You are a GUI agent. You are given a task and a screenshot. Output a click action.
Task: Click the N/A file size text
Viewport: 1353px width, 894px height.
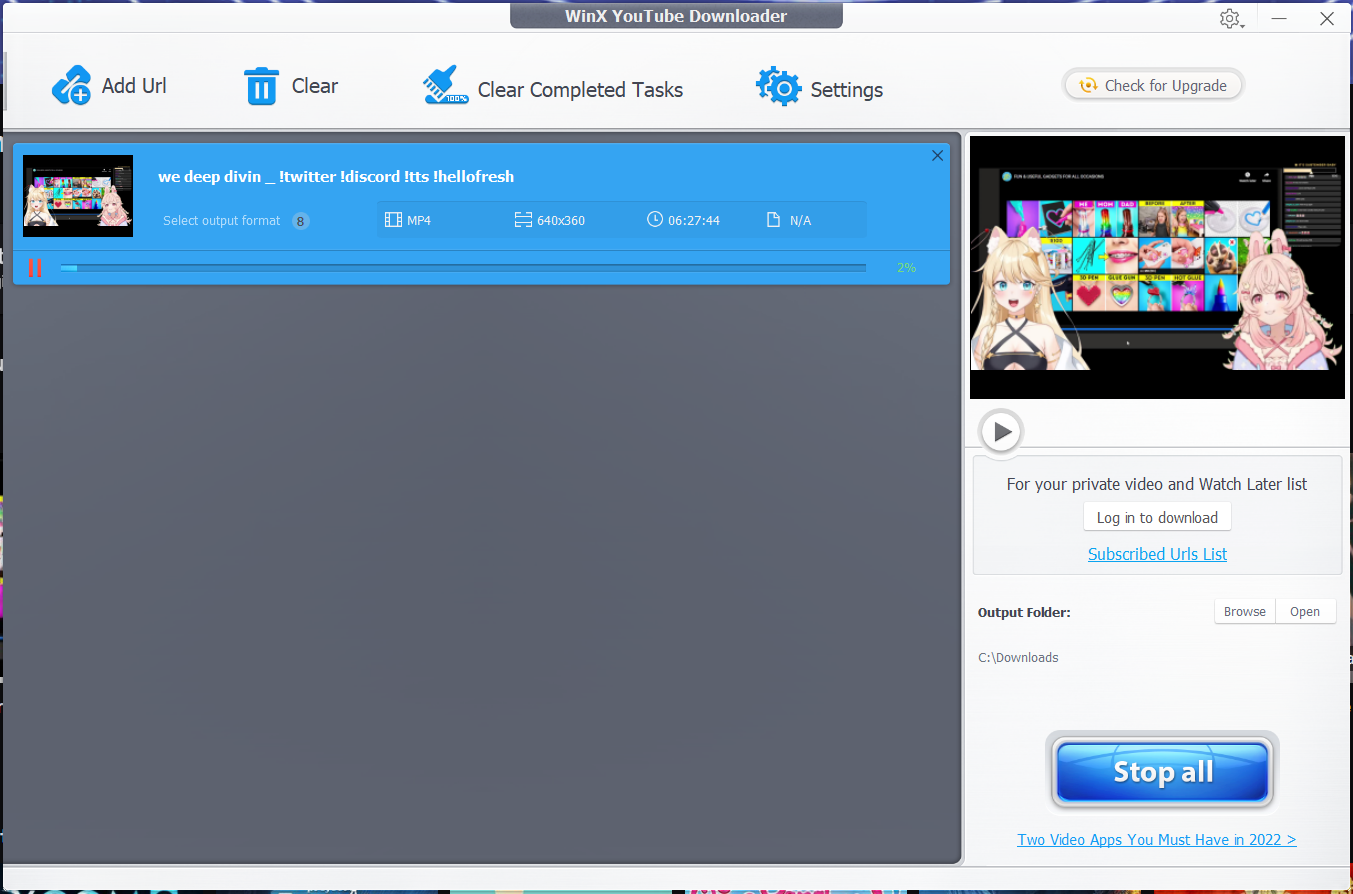[x=800, y=220]
